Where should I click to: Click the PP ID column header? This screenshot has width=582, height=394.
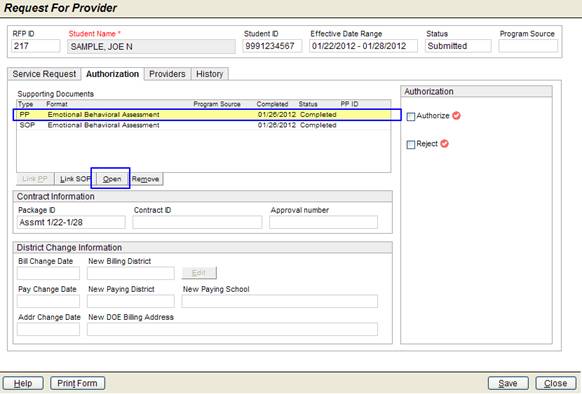349,104
